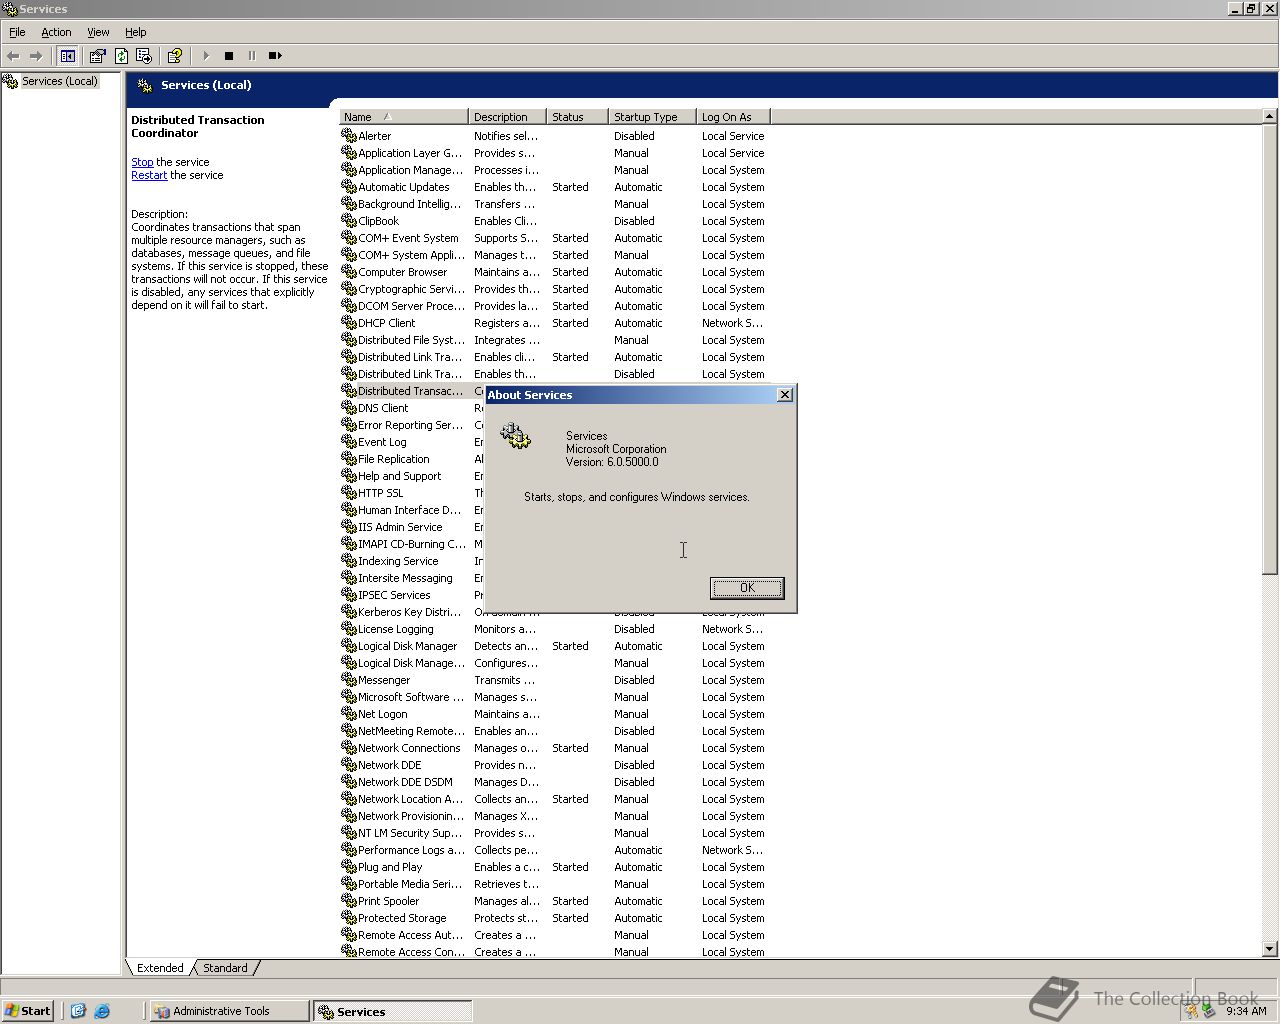The image size is (1280, 1024).
Task: Click the Stop Service square icon
Action: click(x=229, y=56)
